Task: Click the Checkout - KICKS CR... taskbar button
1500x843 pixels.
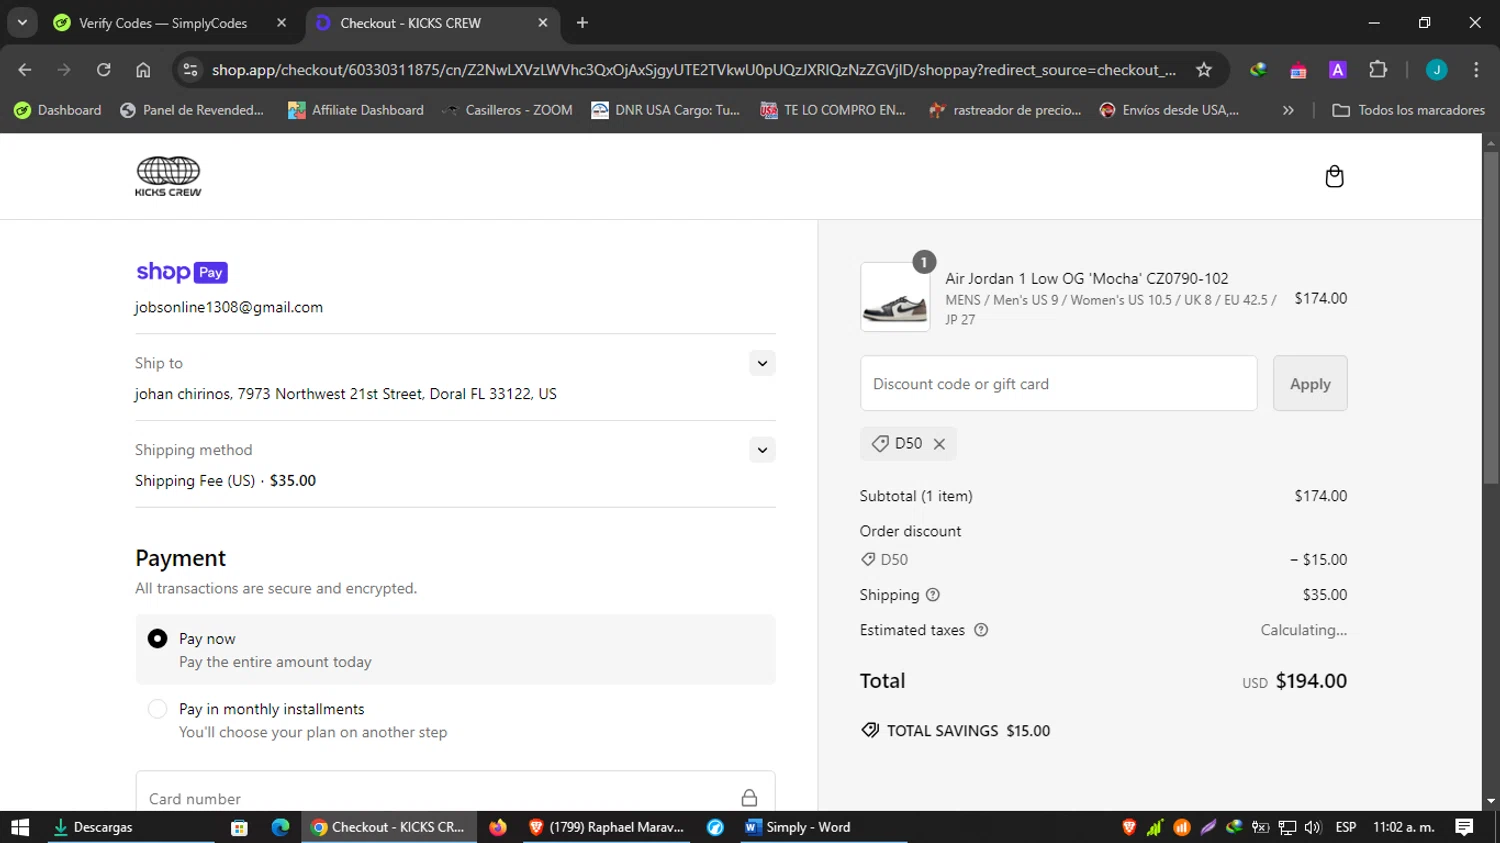Action: 388,827
